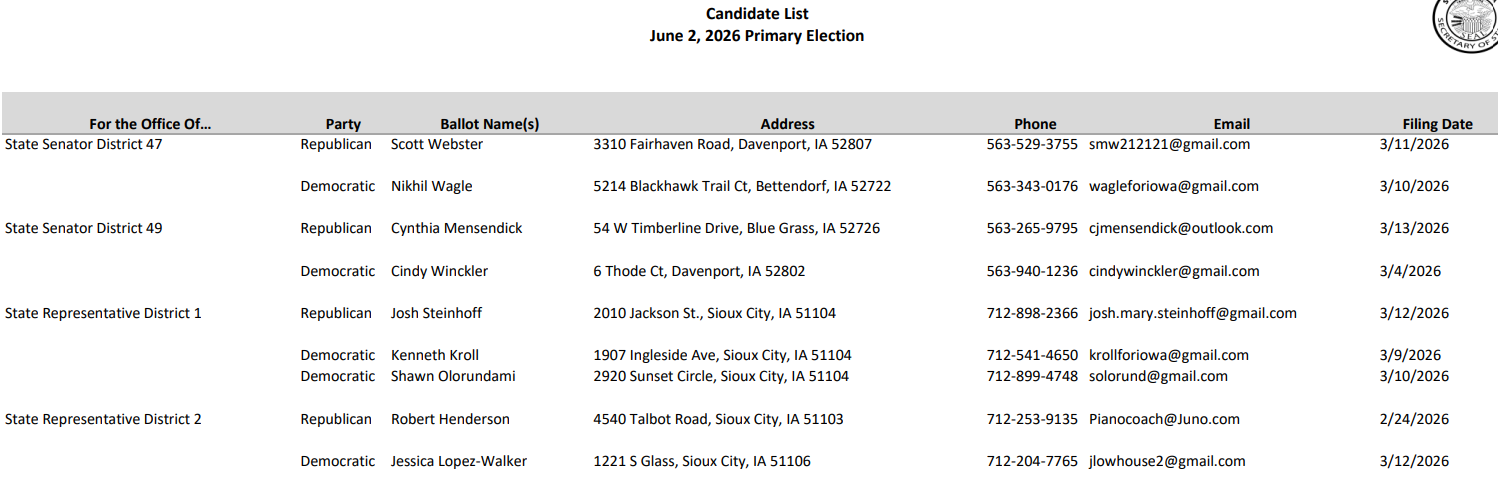Click josh.mary.steinhoff@gmail.com email address
Screen dimensions: 1498x486
(x=1192, y=313)
